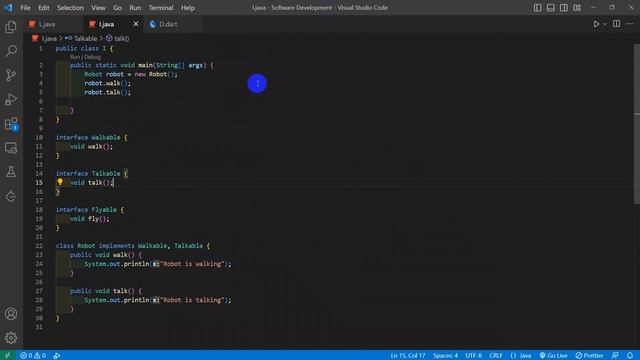640x360 pixels.
Task: Open the Selection menu
Action: click(x=70, y=8)
